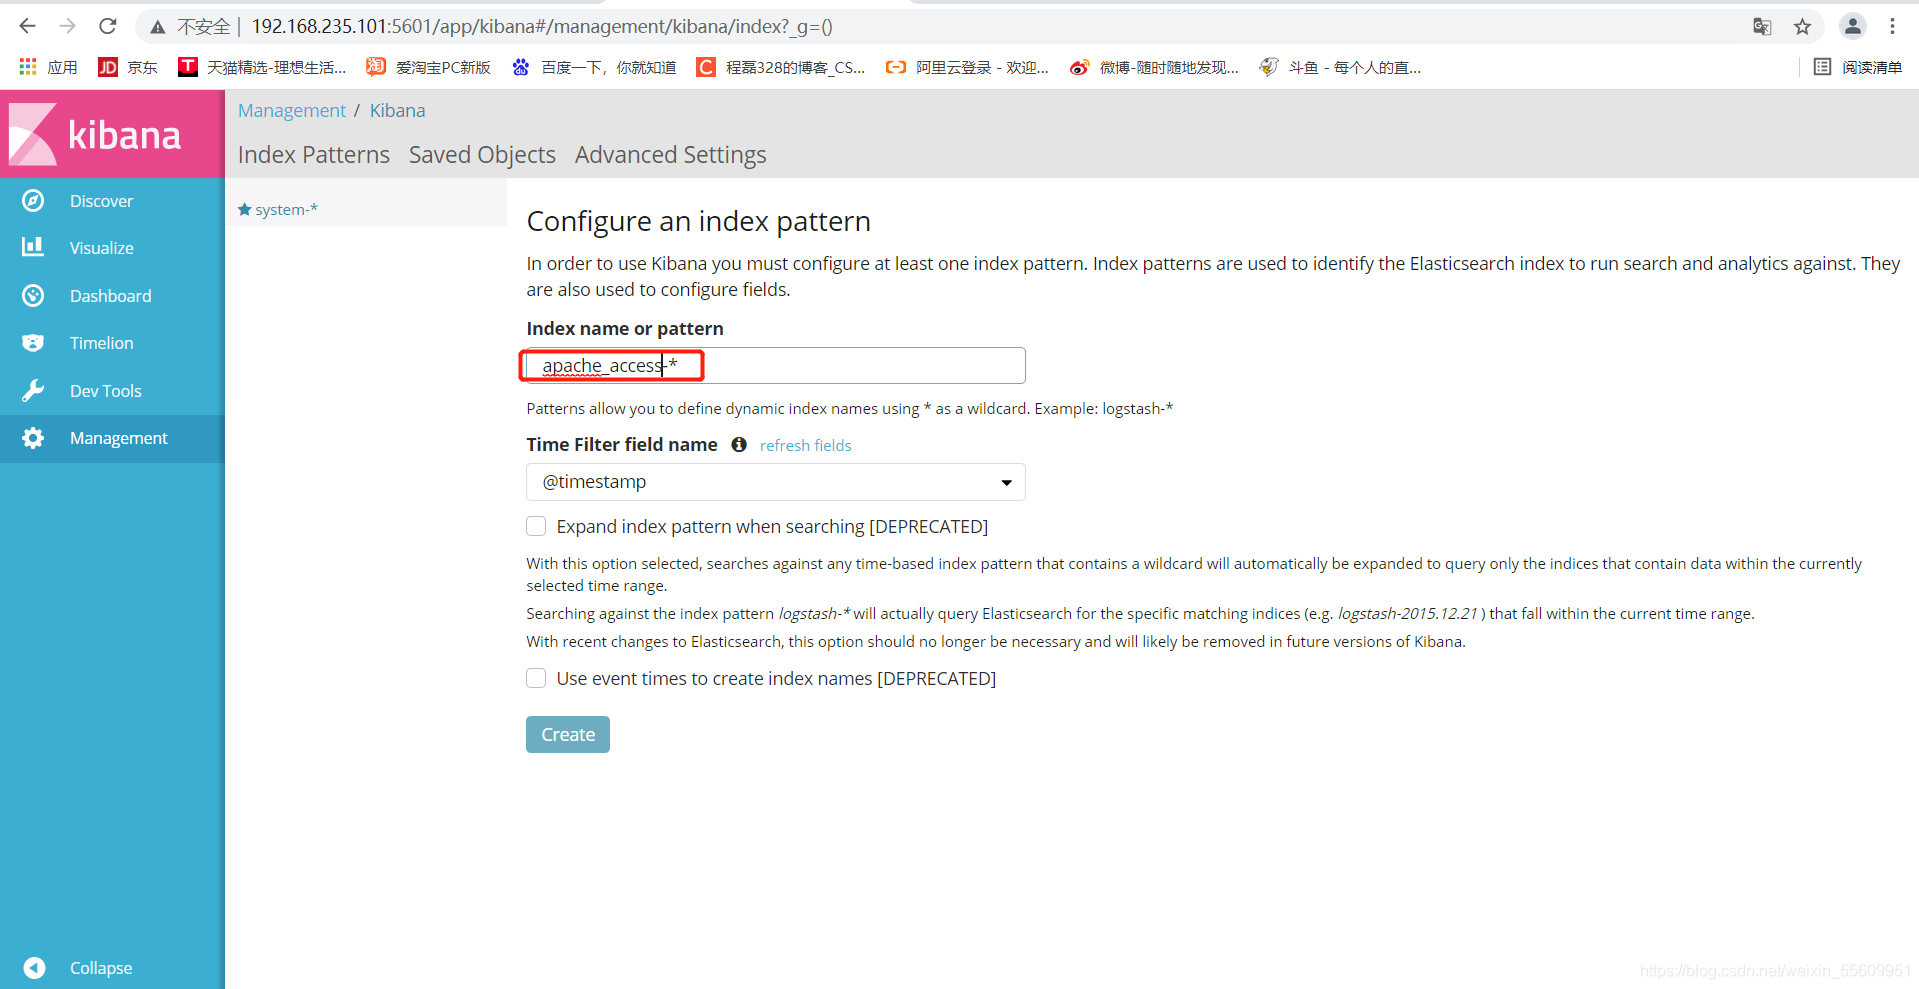Click the Index name or pattern input field

[x=776, y=366]
